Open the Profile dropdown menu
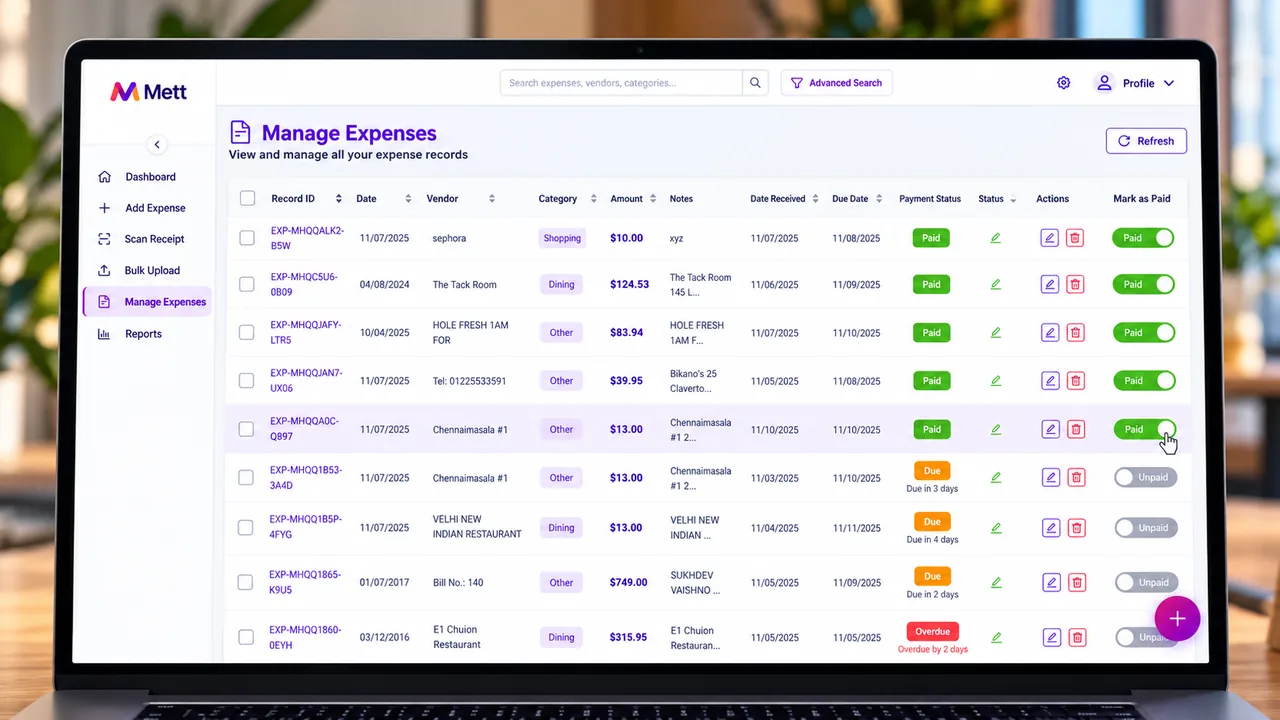The height and width of the screenshot is (720, 1280). pos(1136,83)
